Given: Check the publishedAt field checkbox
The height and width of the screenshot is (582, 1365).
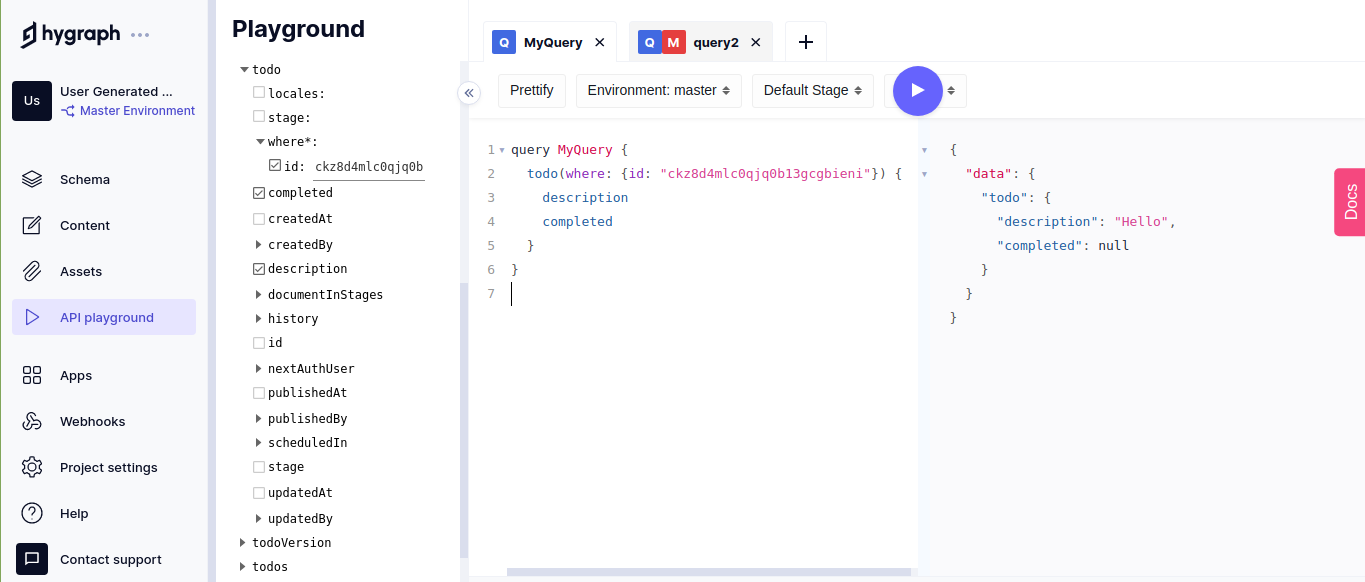Looking at the screenshot, I should point(259,393).
